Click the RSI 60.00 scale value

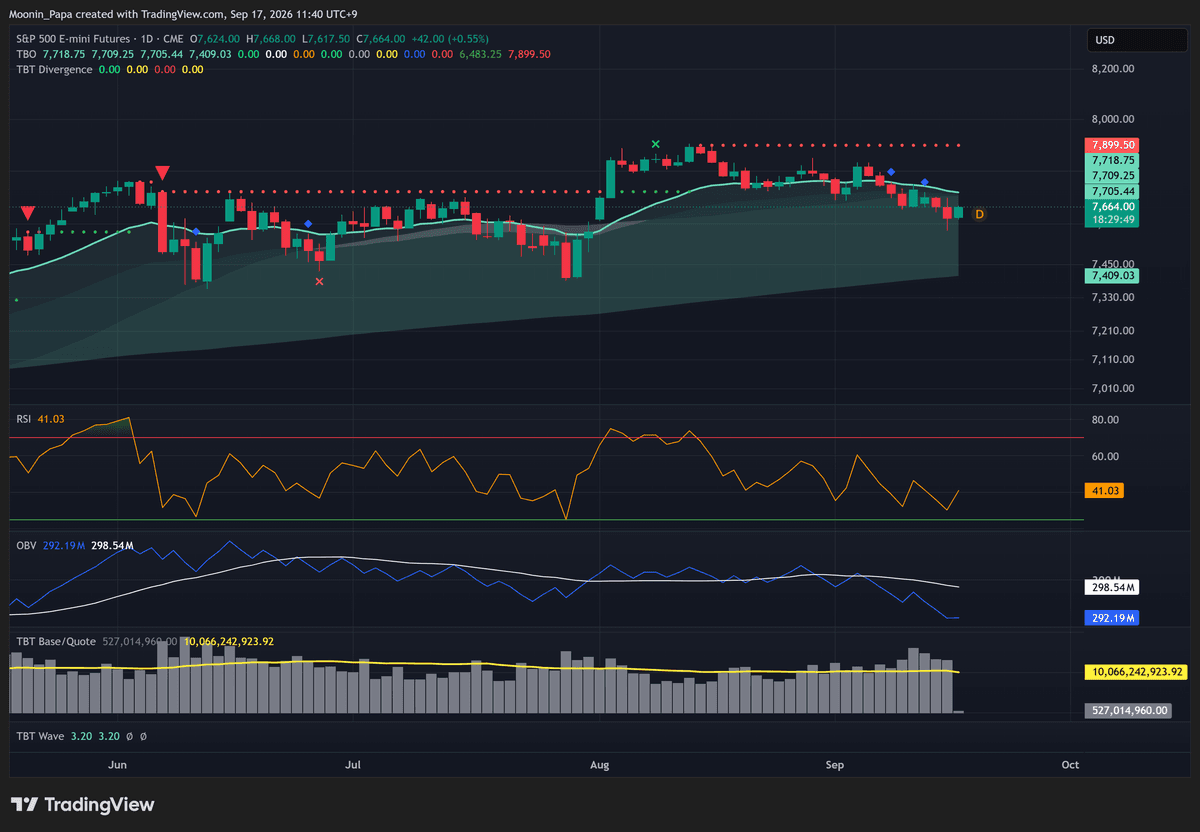click(x=1105, y=456)
